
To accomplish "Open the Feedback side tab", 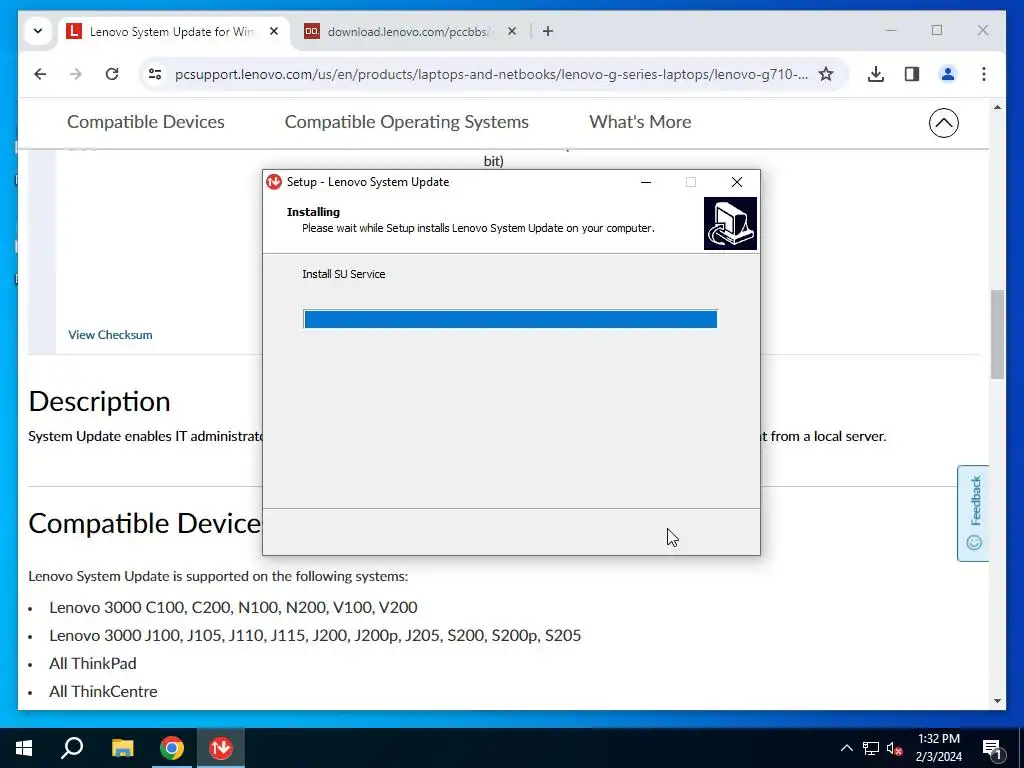I will click(x=973, y=513).
